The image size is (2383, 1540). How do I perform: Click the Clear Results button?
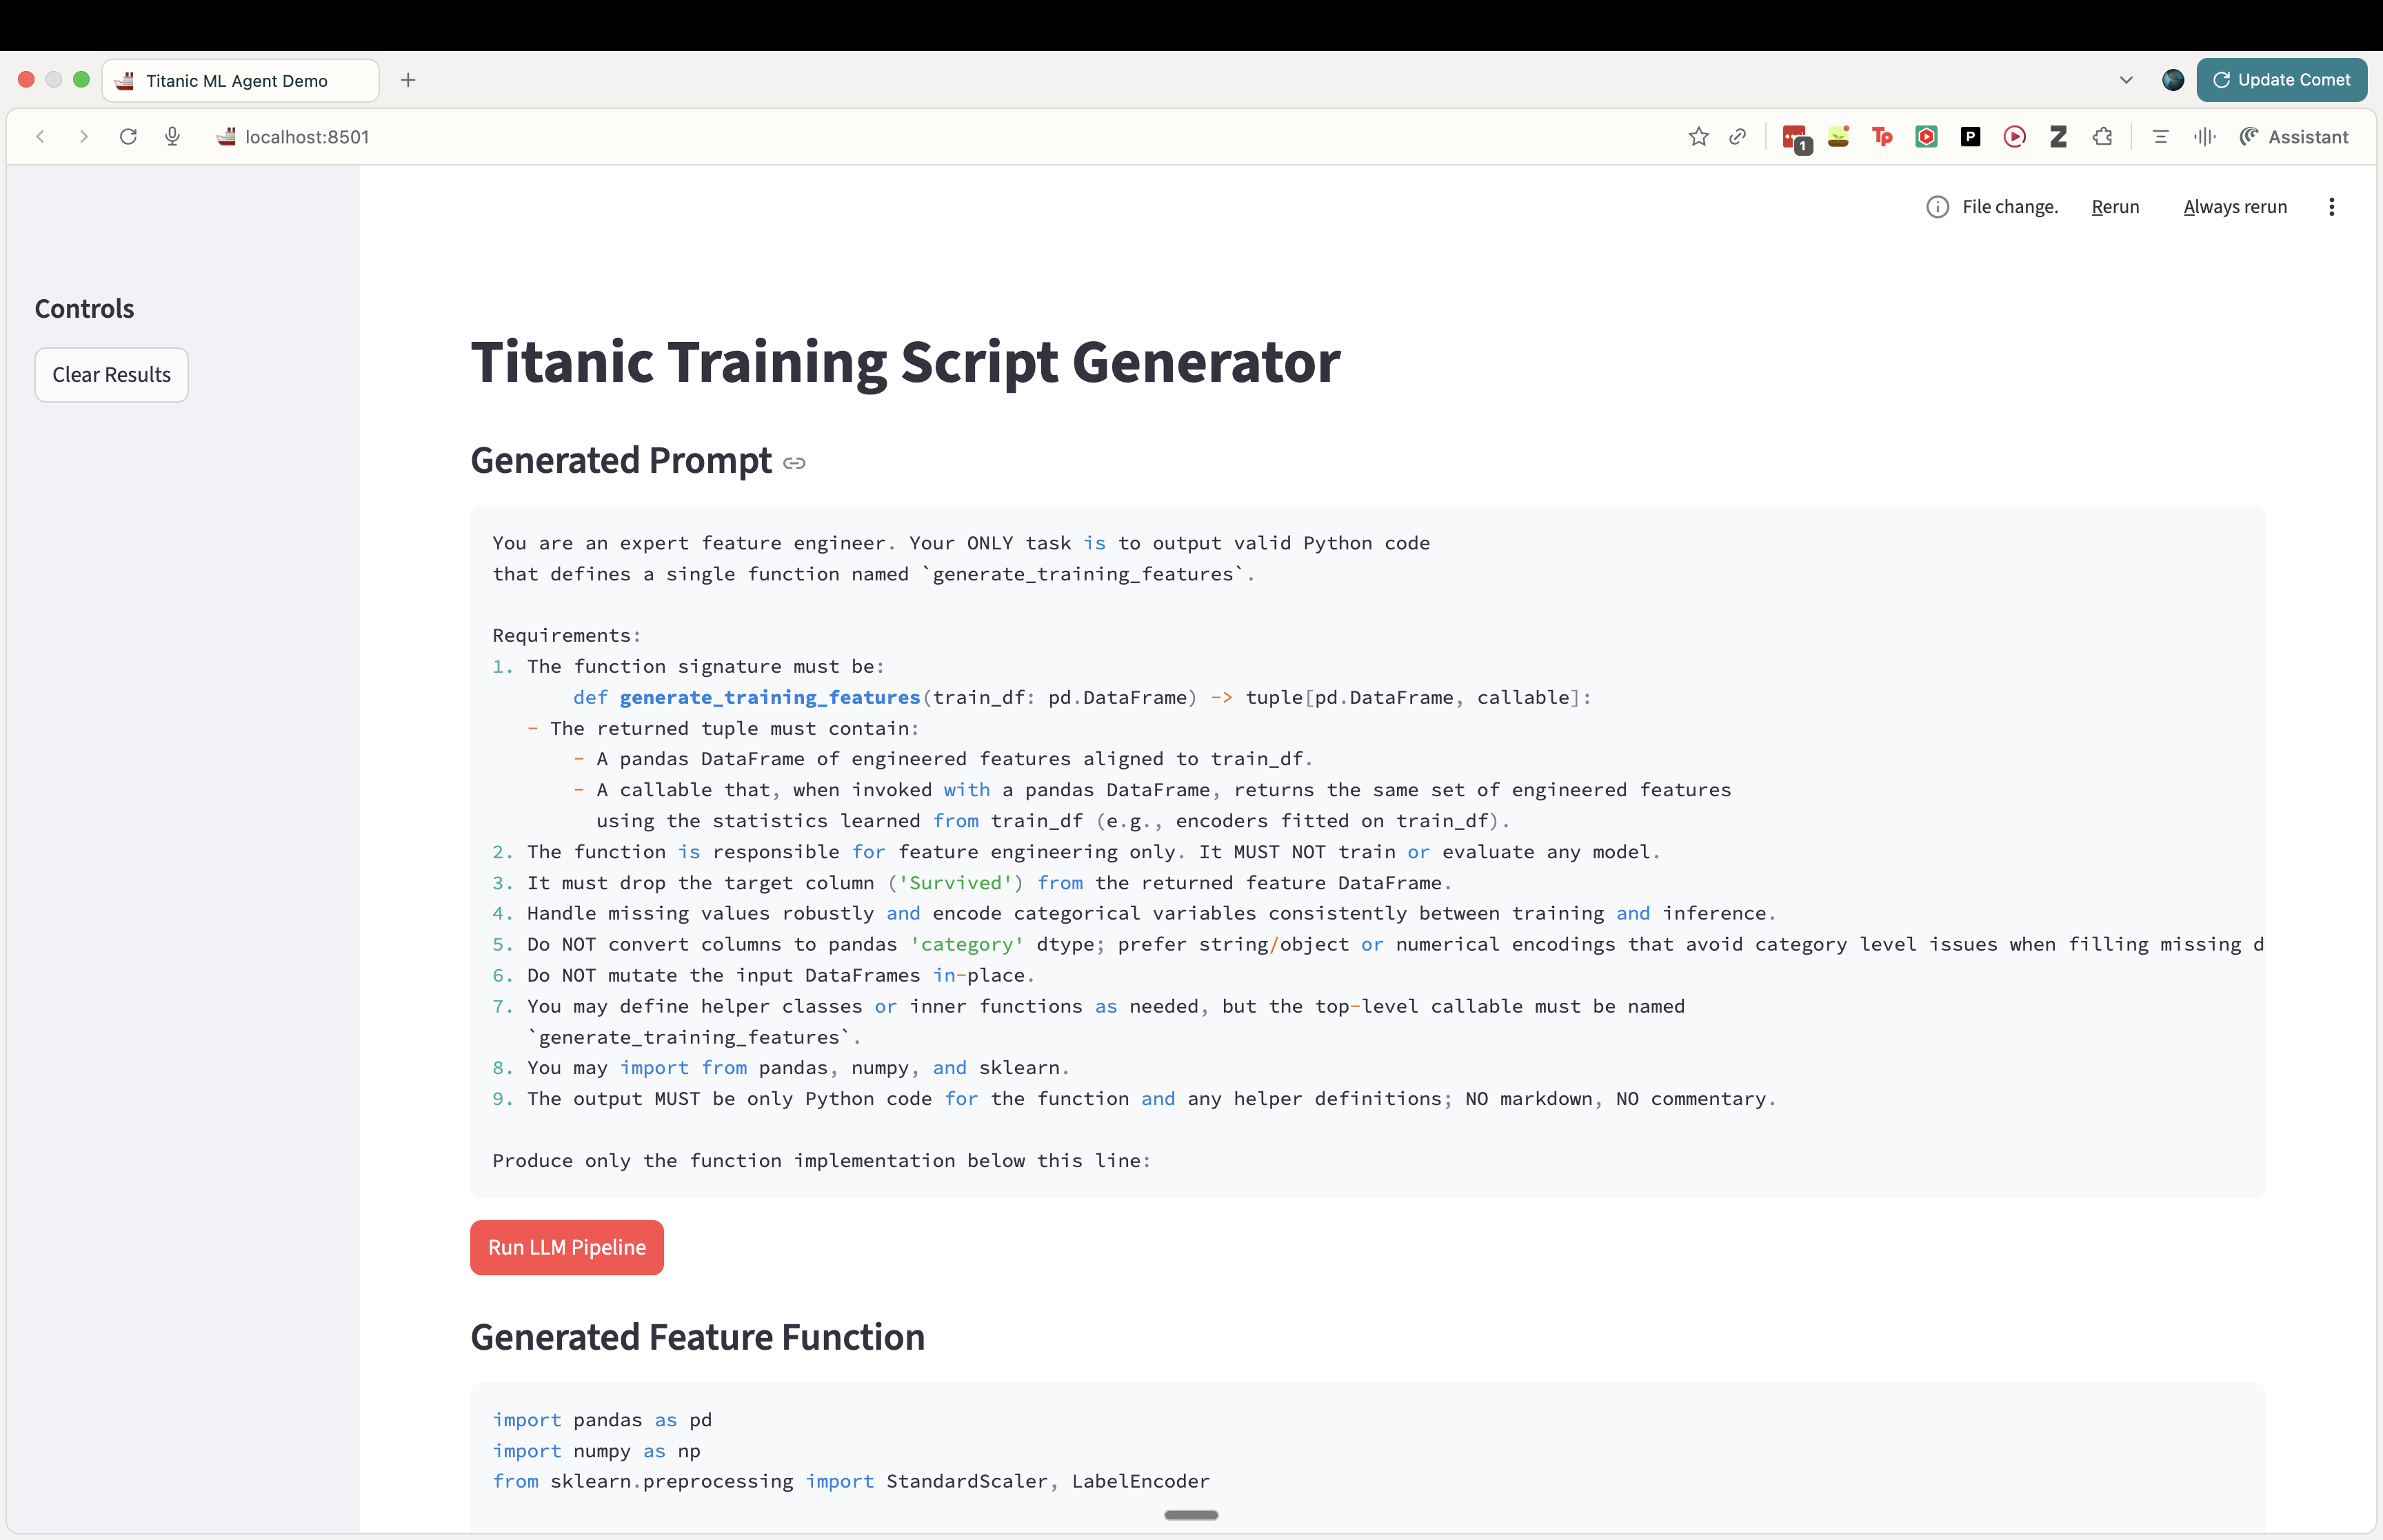click(x=111, y=375)
